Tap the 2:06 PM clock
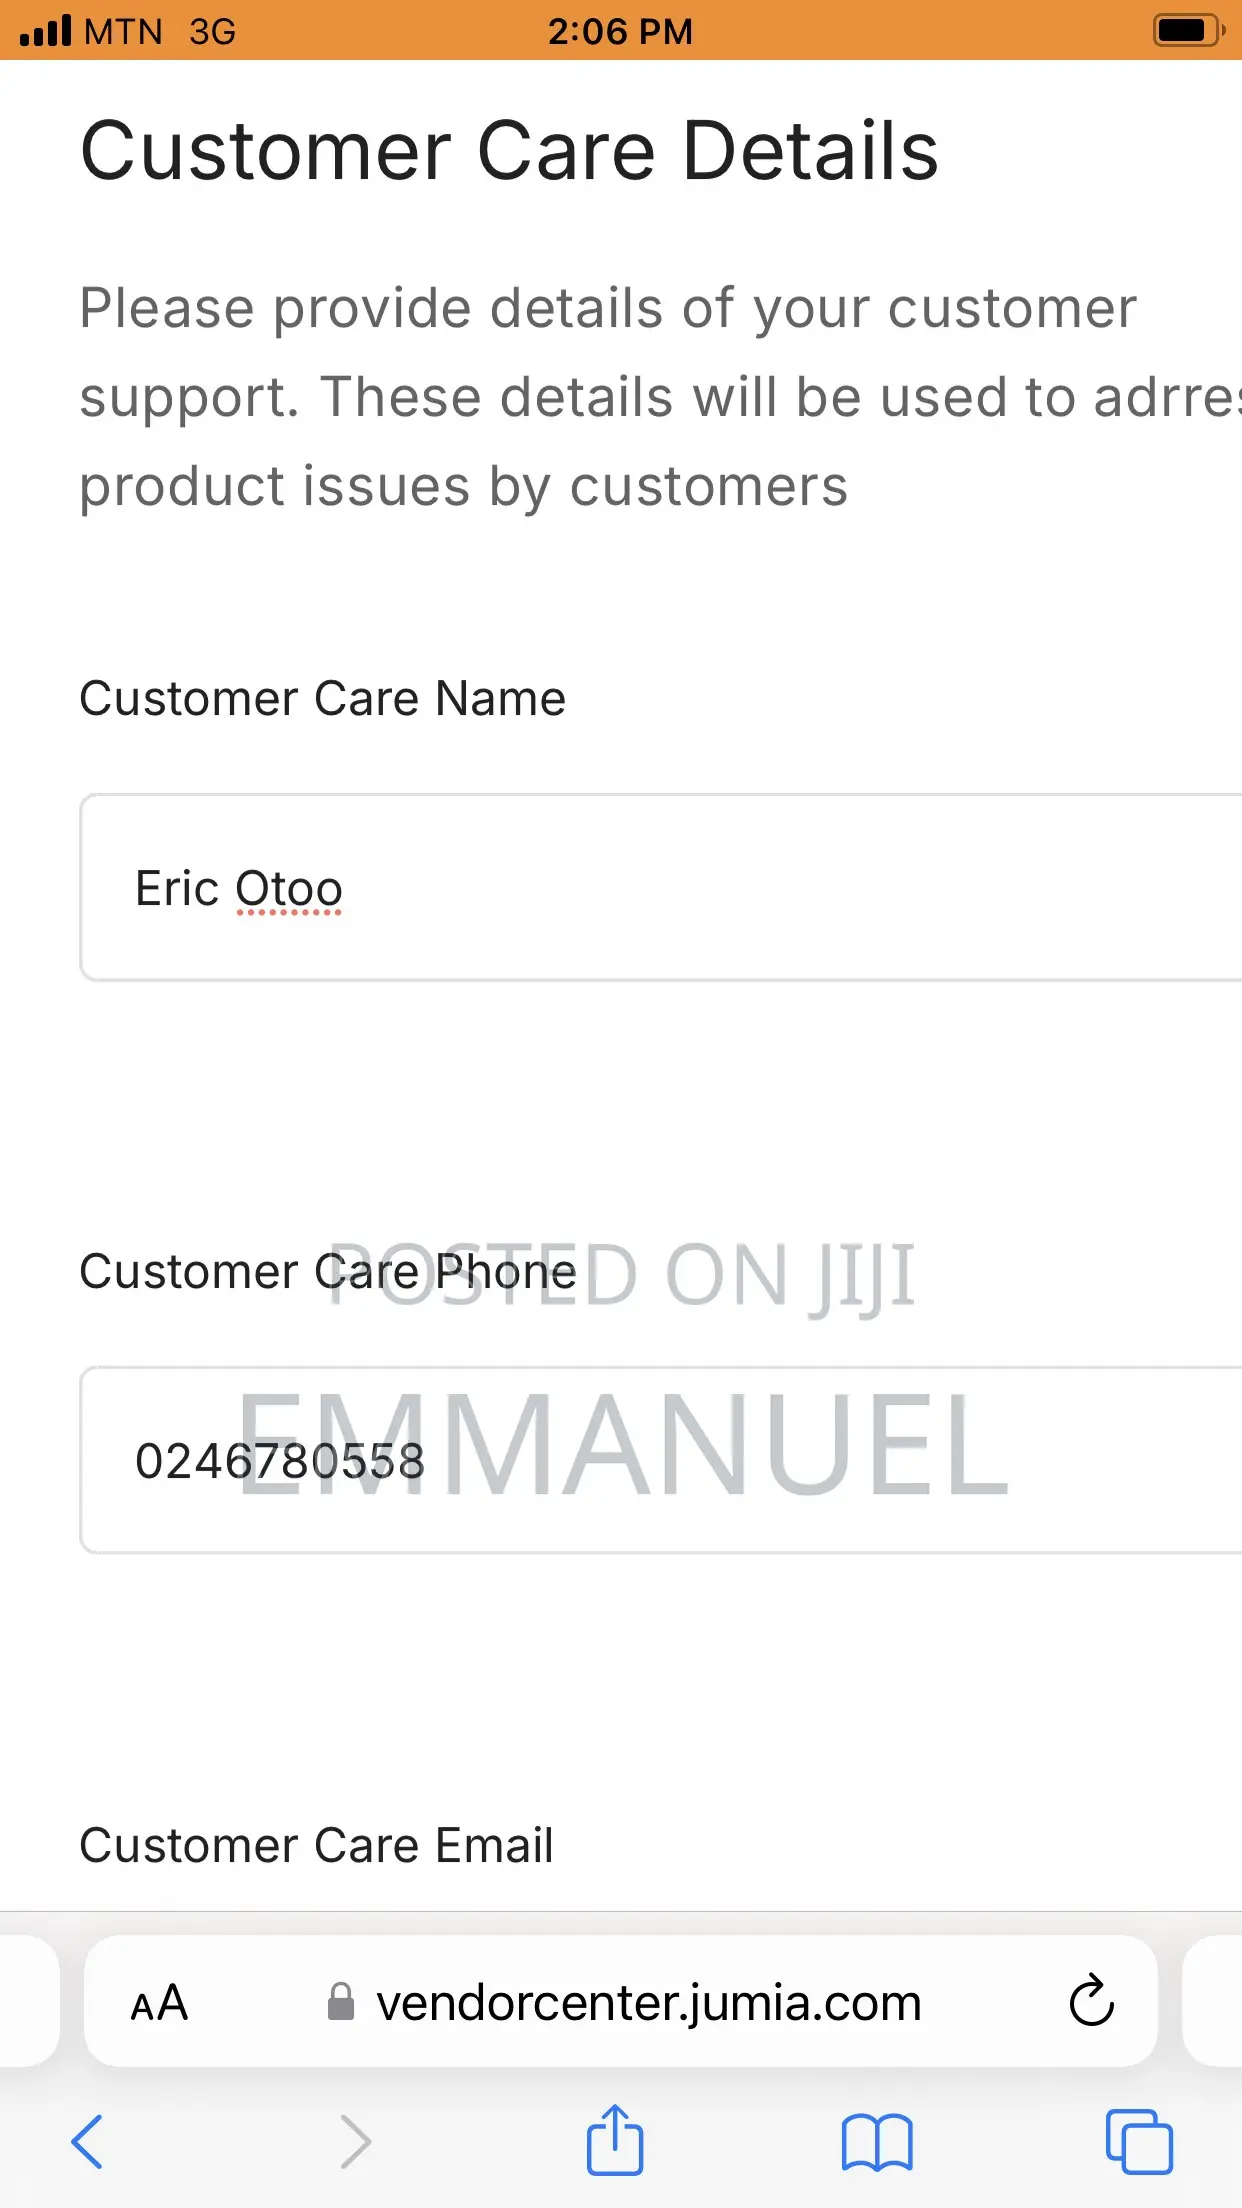 tap(620, 31)
